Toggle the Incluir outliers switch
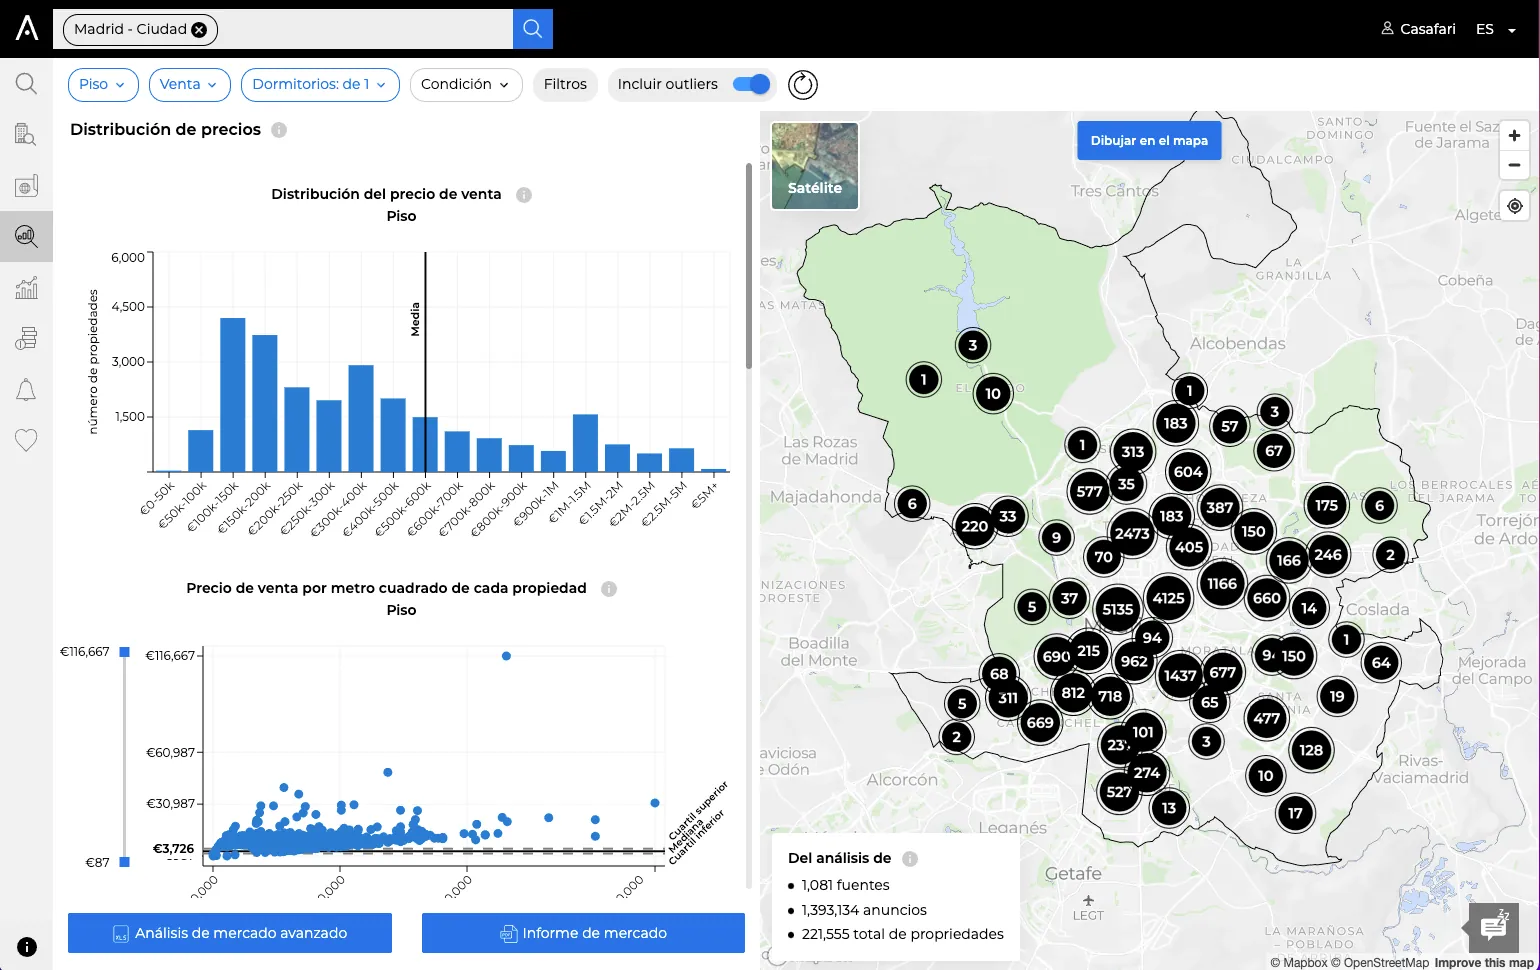1540x970 pixels. (x=752, y=85)
